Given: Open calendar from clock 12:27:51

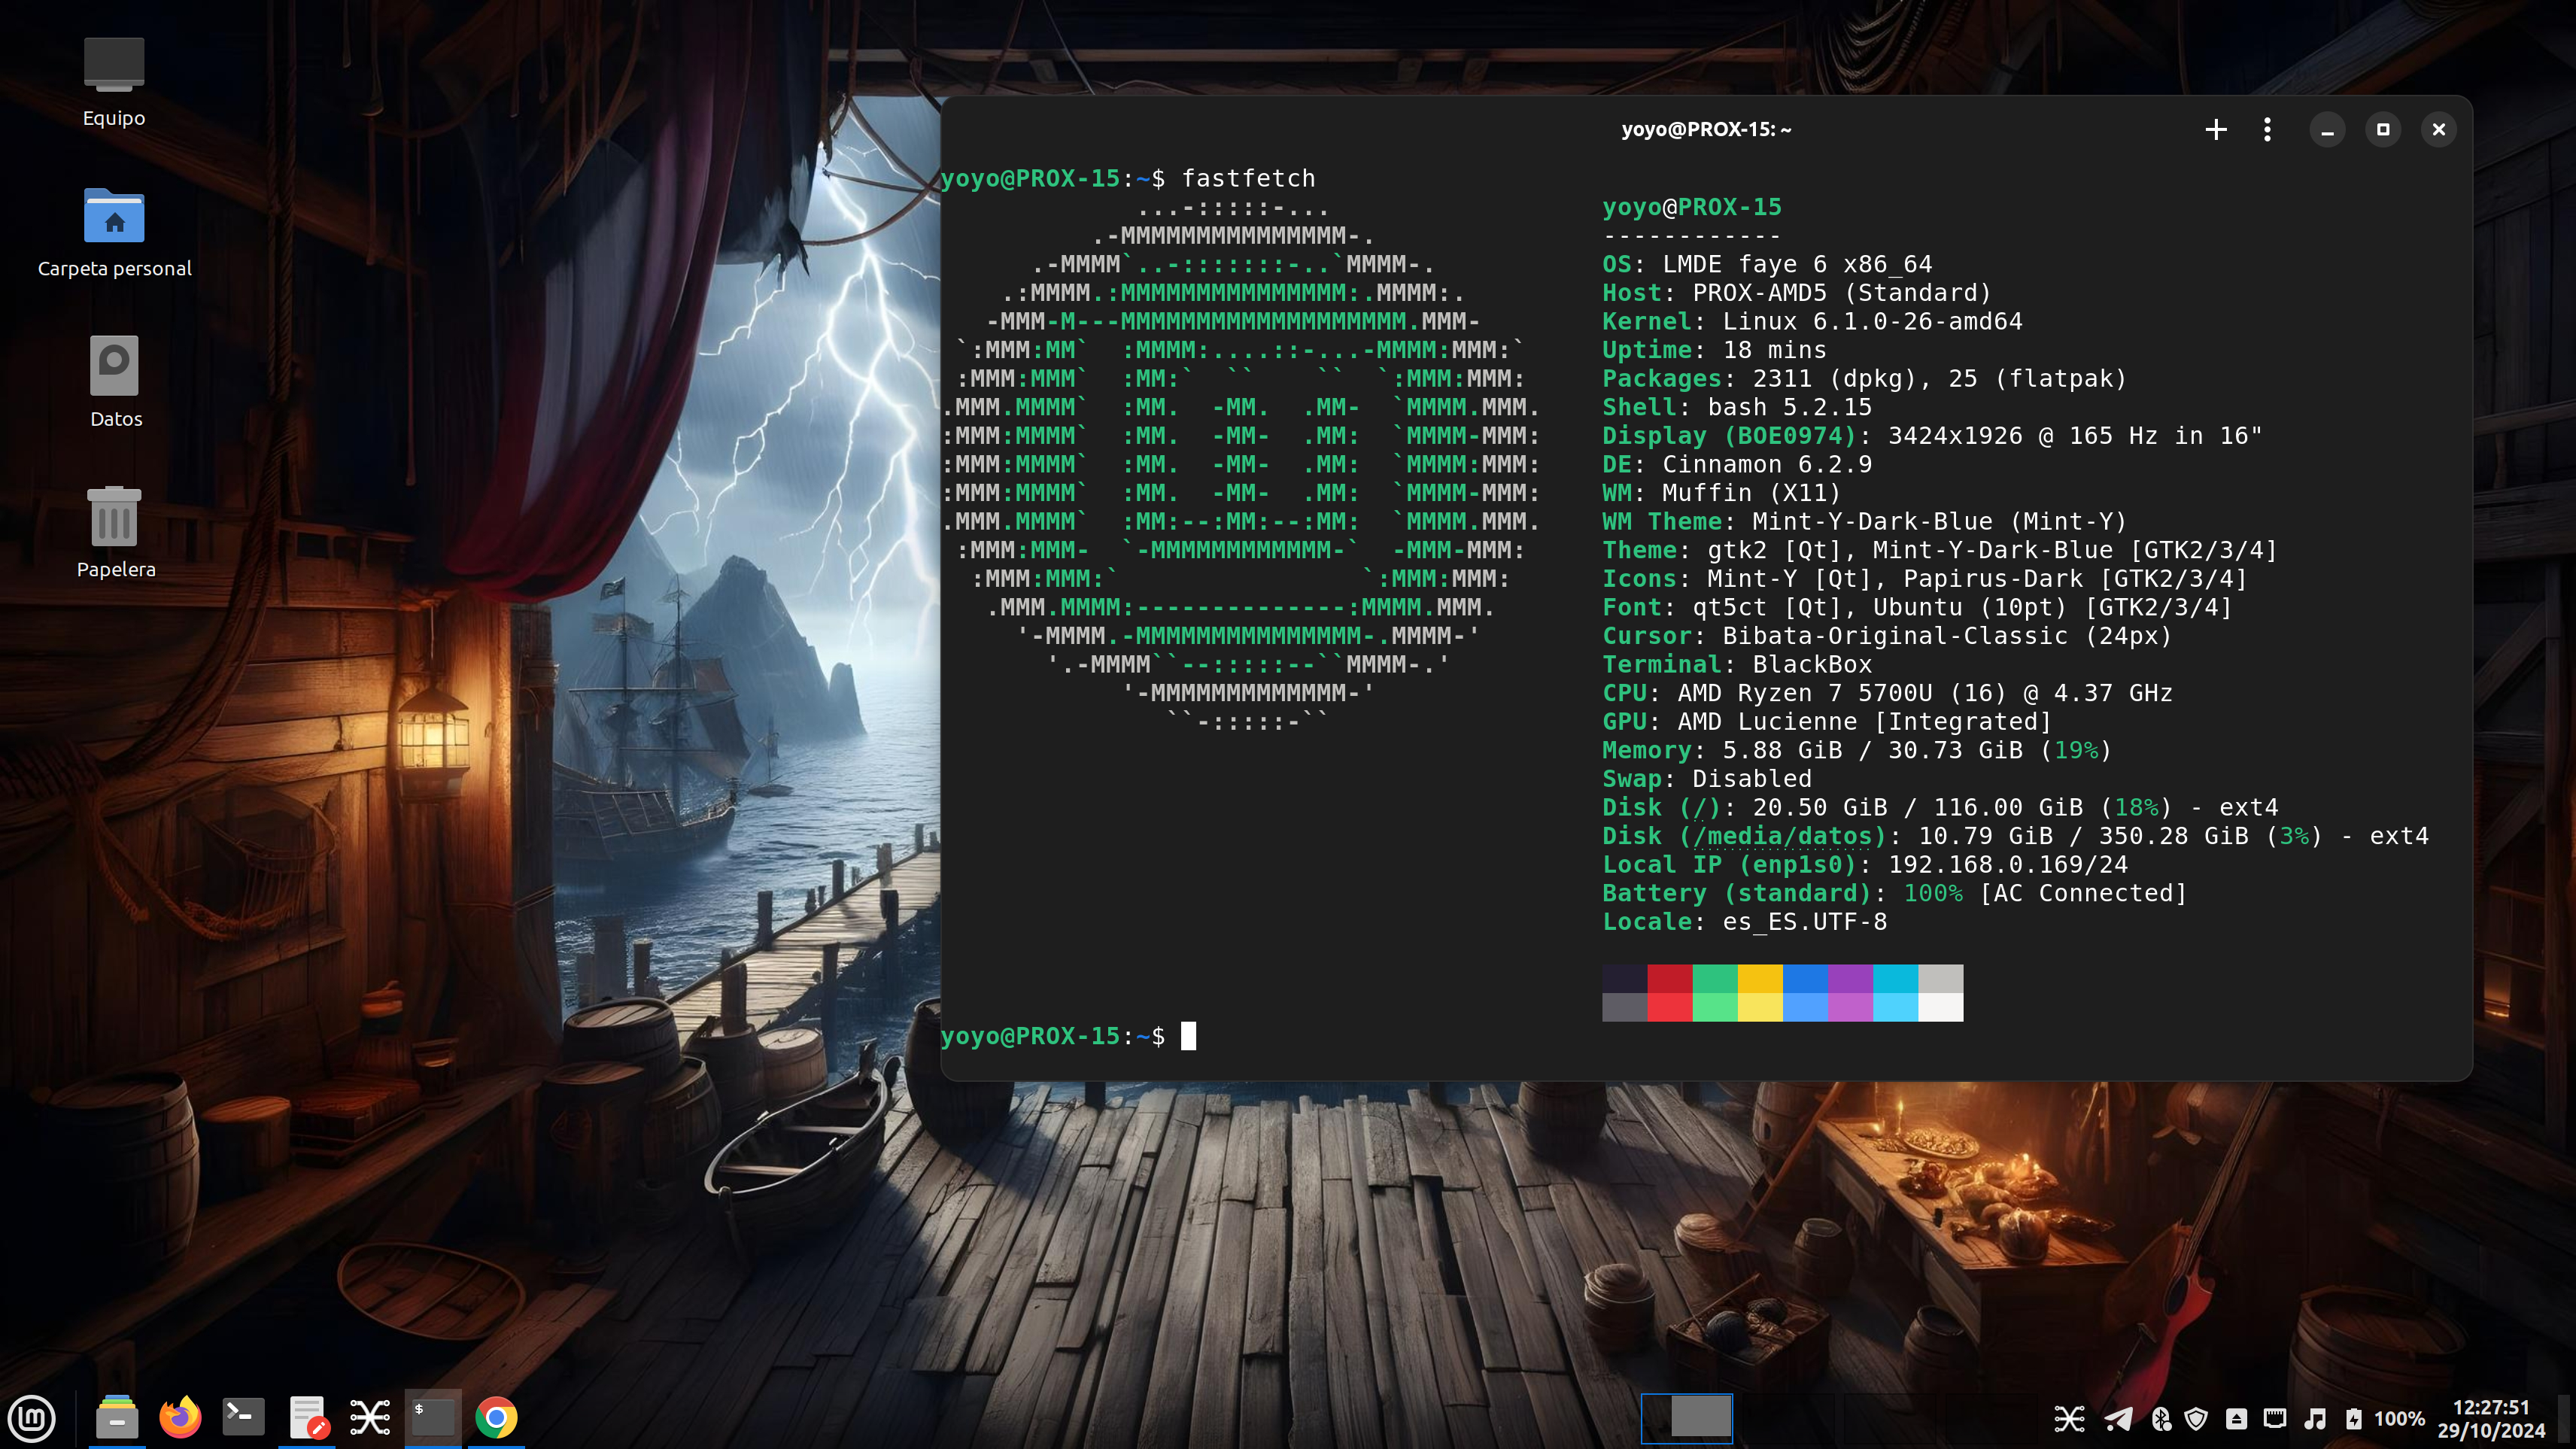Looking at the screenshot, I should [x=2490, y=1418].
